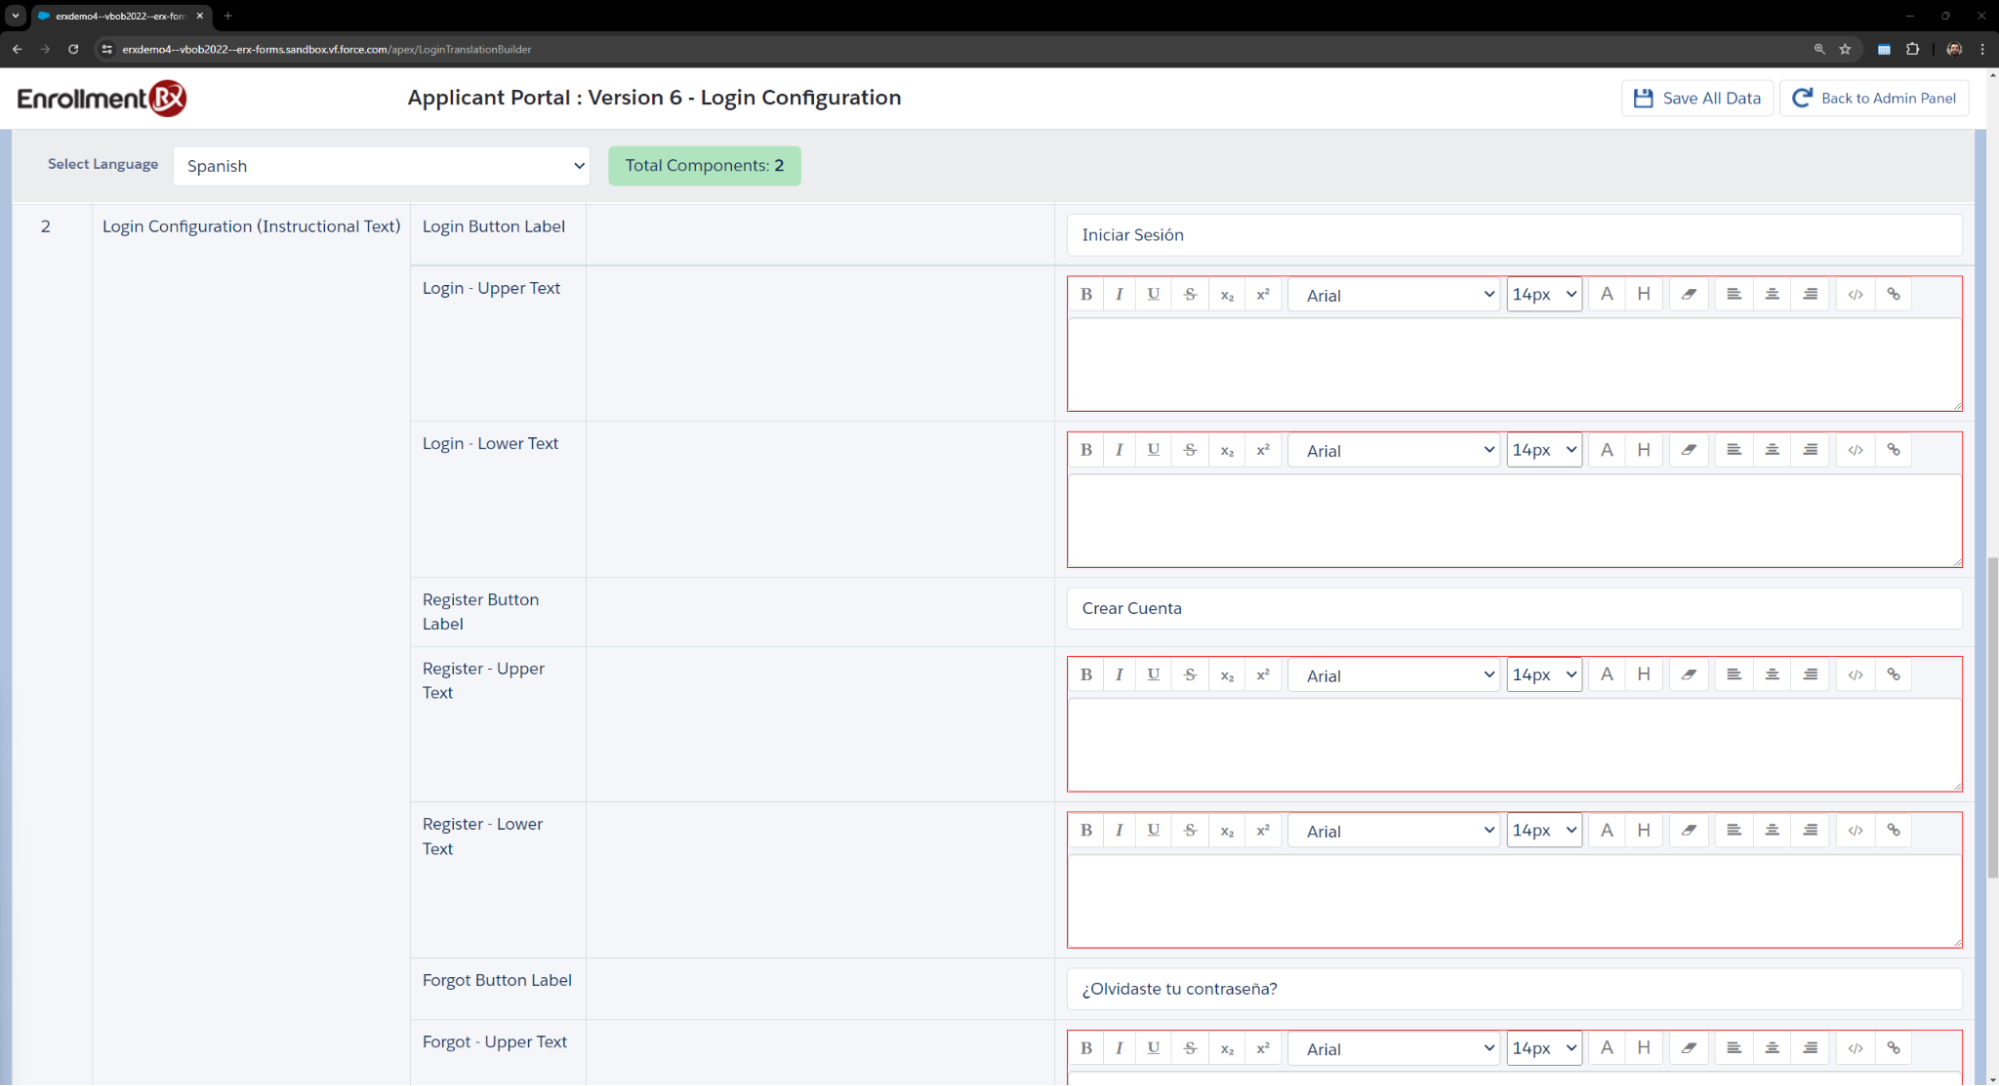This screenshot has width=1999, height=1086.
Task: Apply strikethrough in Register Lower Text editor
Action: click(x=1190, y=830)
